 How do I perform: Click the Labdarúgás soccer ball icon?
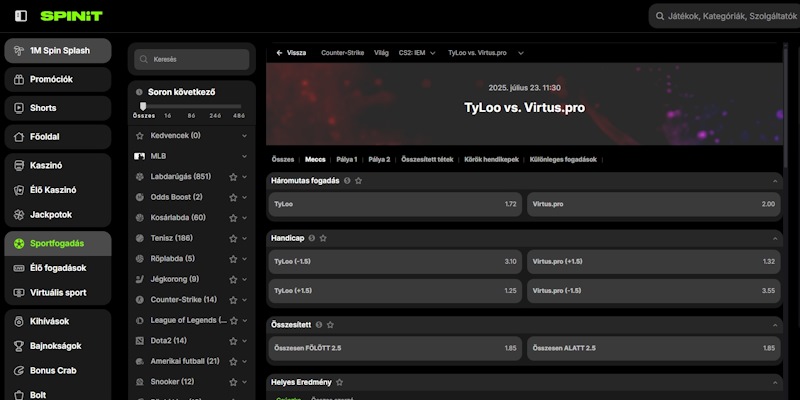140,177
